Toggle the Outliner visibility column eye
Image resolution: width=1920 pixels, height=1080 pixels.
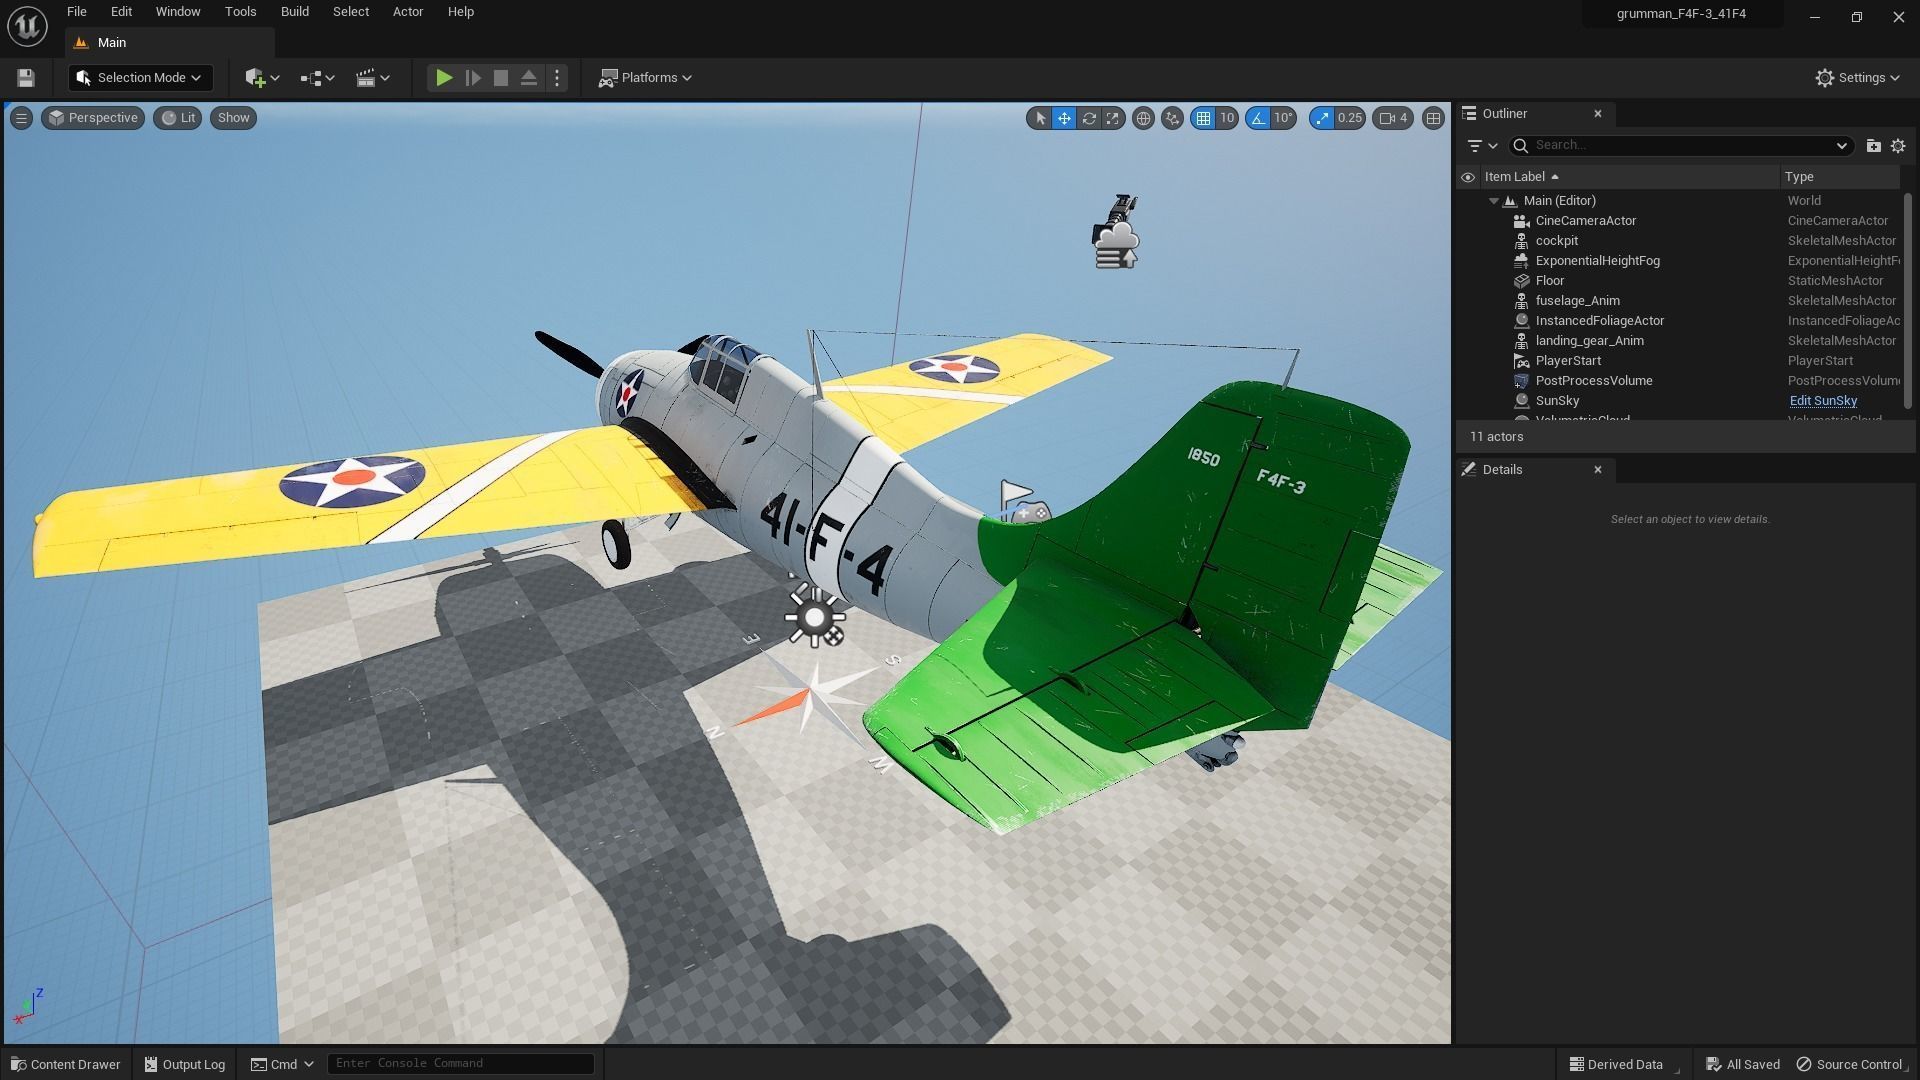click(x=1467, y=177)
